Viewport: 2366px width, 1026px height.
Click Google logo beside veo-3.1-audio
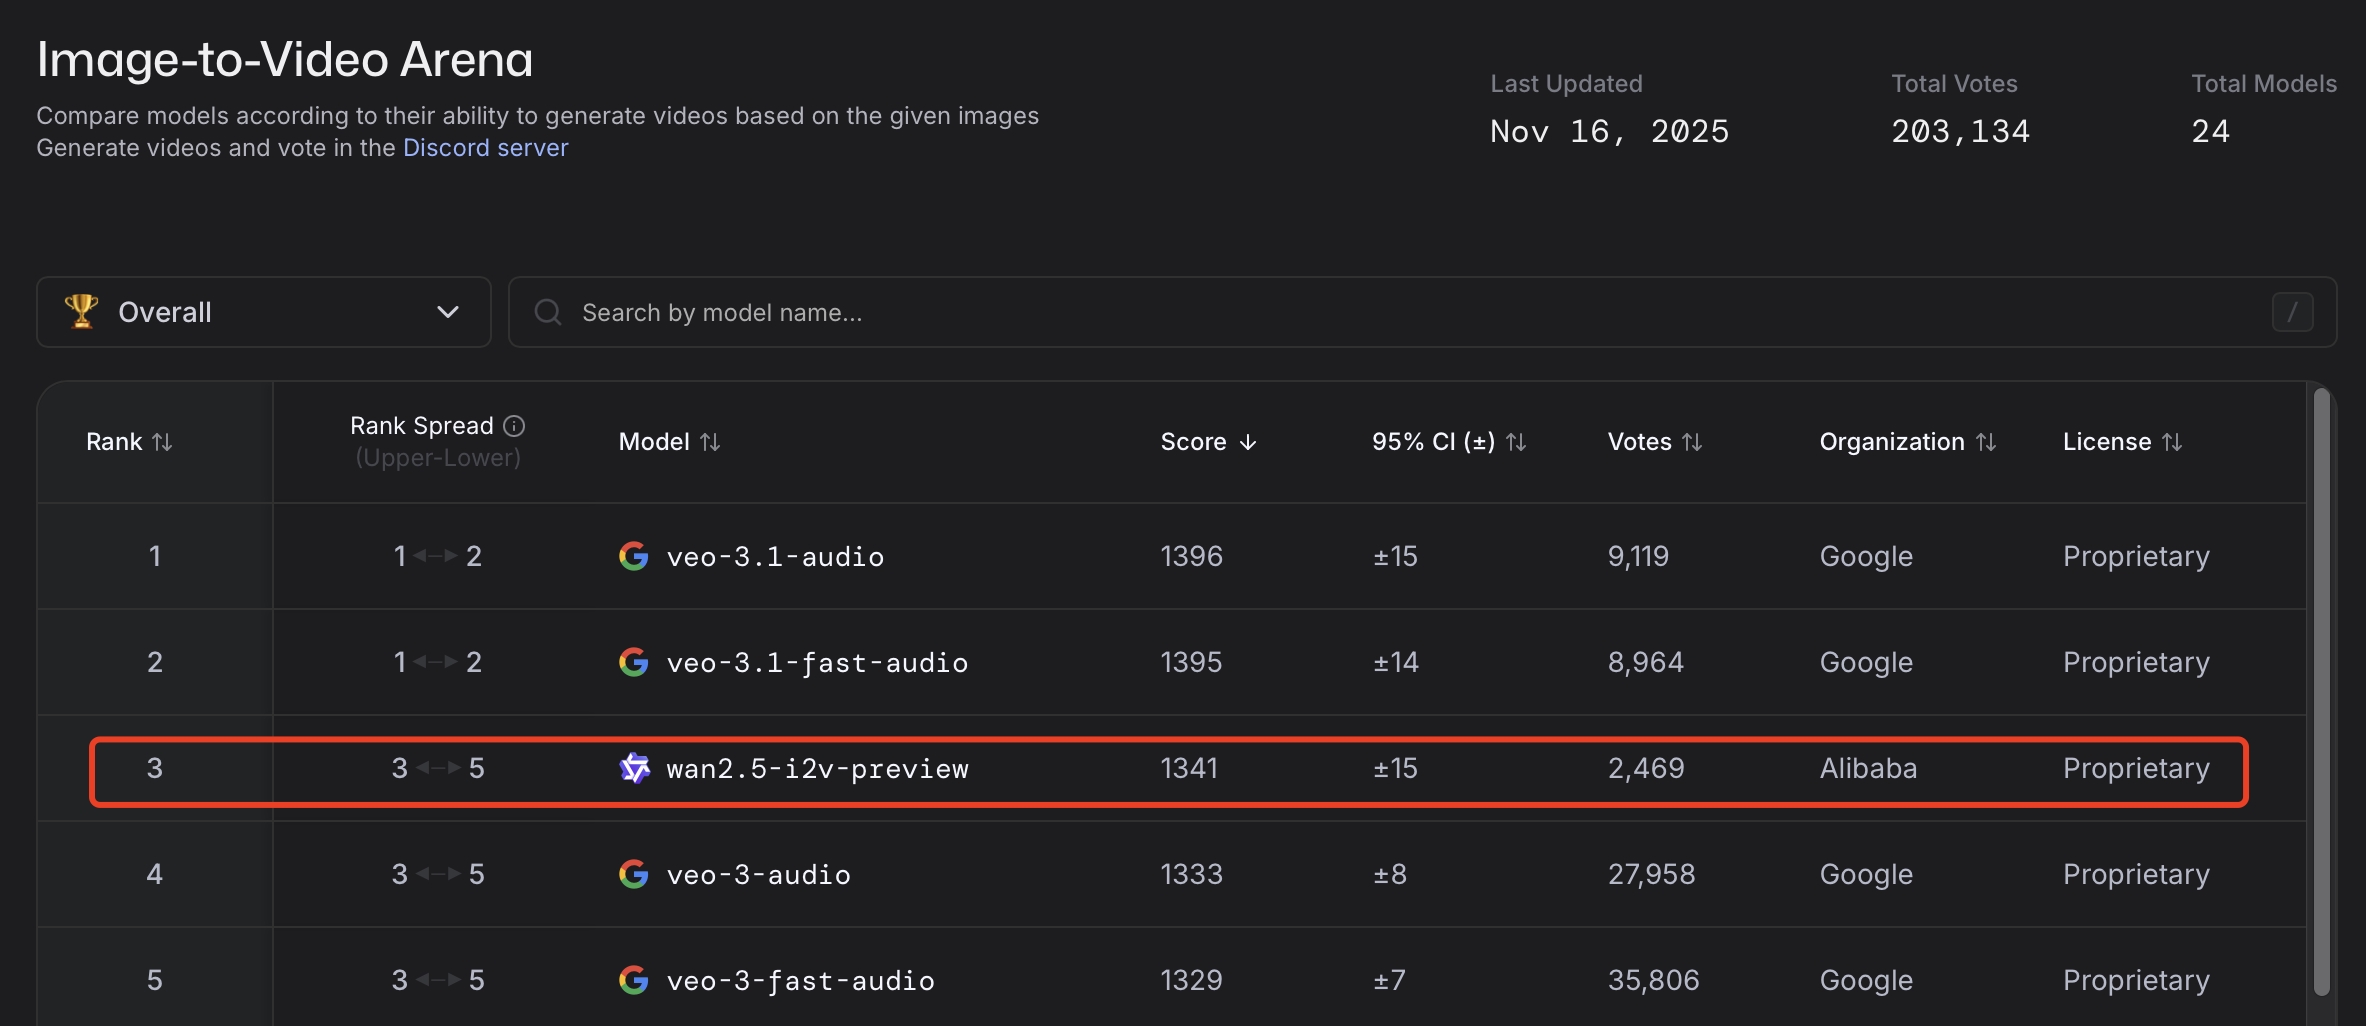pyautogui.click(x=633, y=556)
